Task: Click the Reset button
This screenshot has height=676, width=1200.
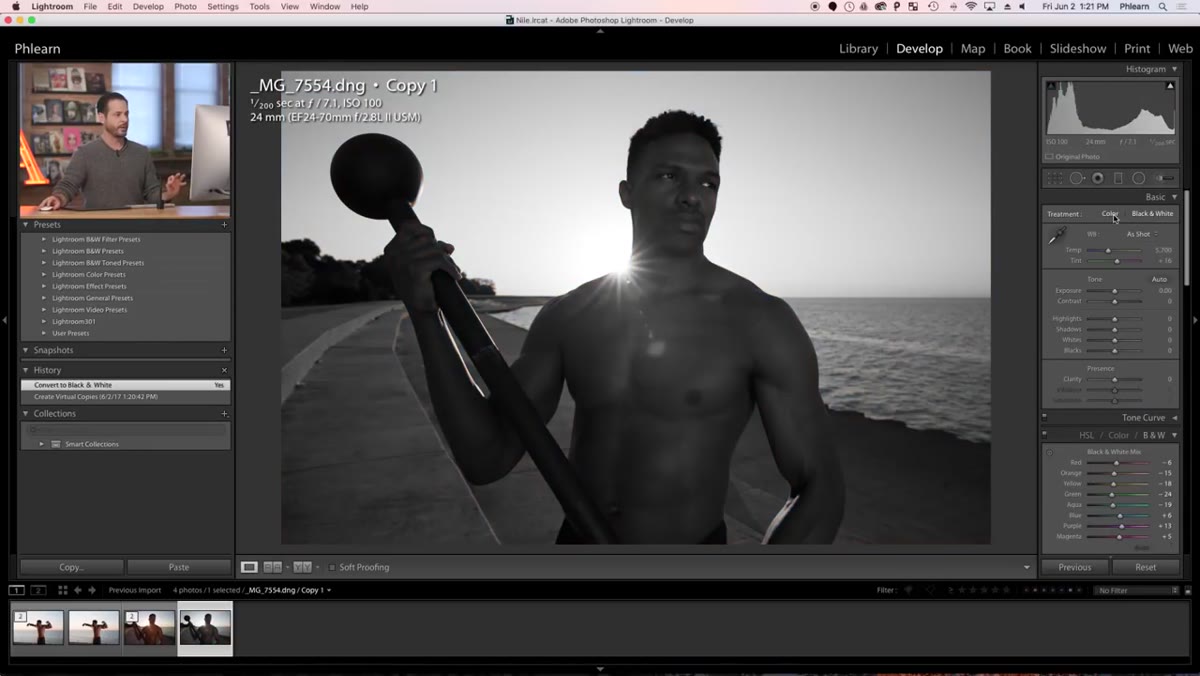Action: [1146, 567]
